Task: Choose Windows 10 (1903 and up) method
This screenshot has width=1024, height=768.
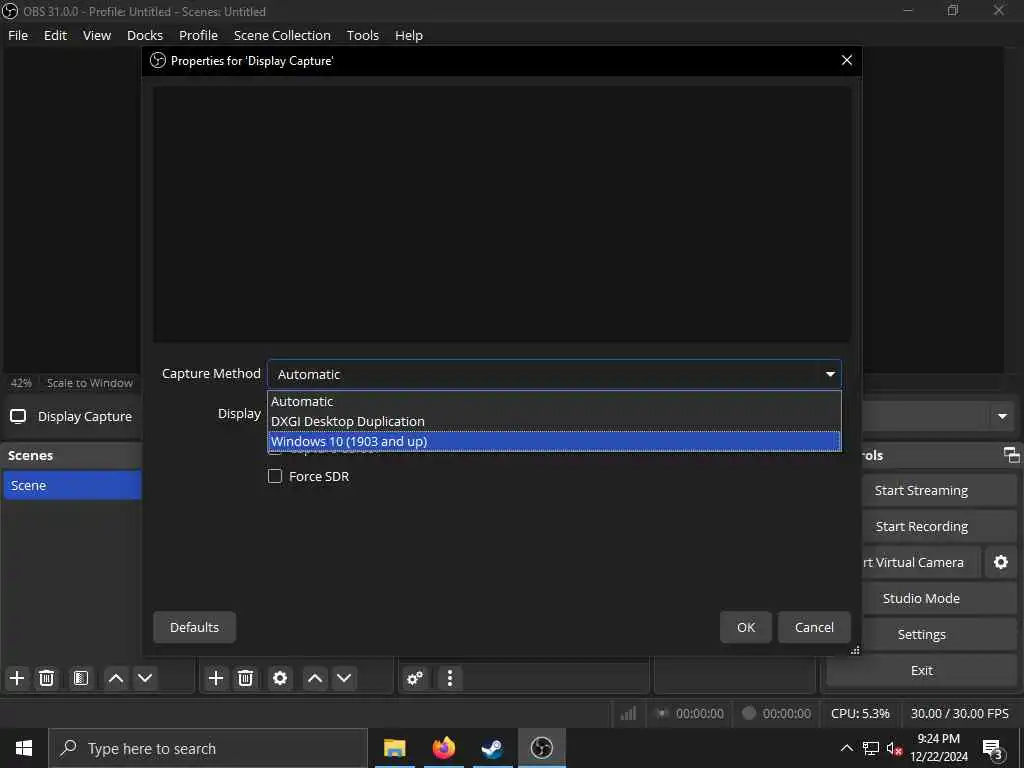Action: coord(554,441)
